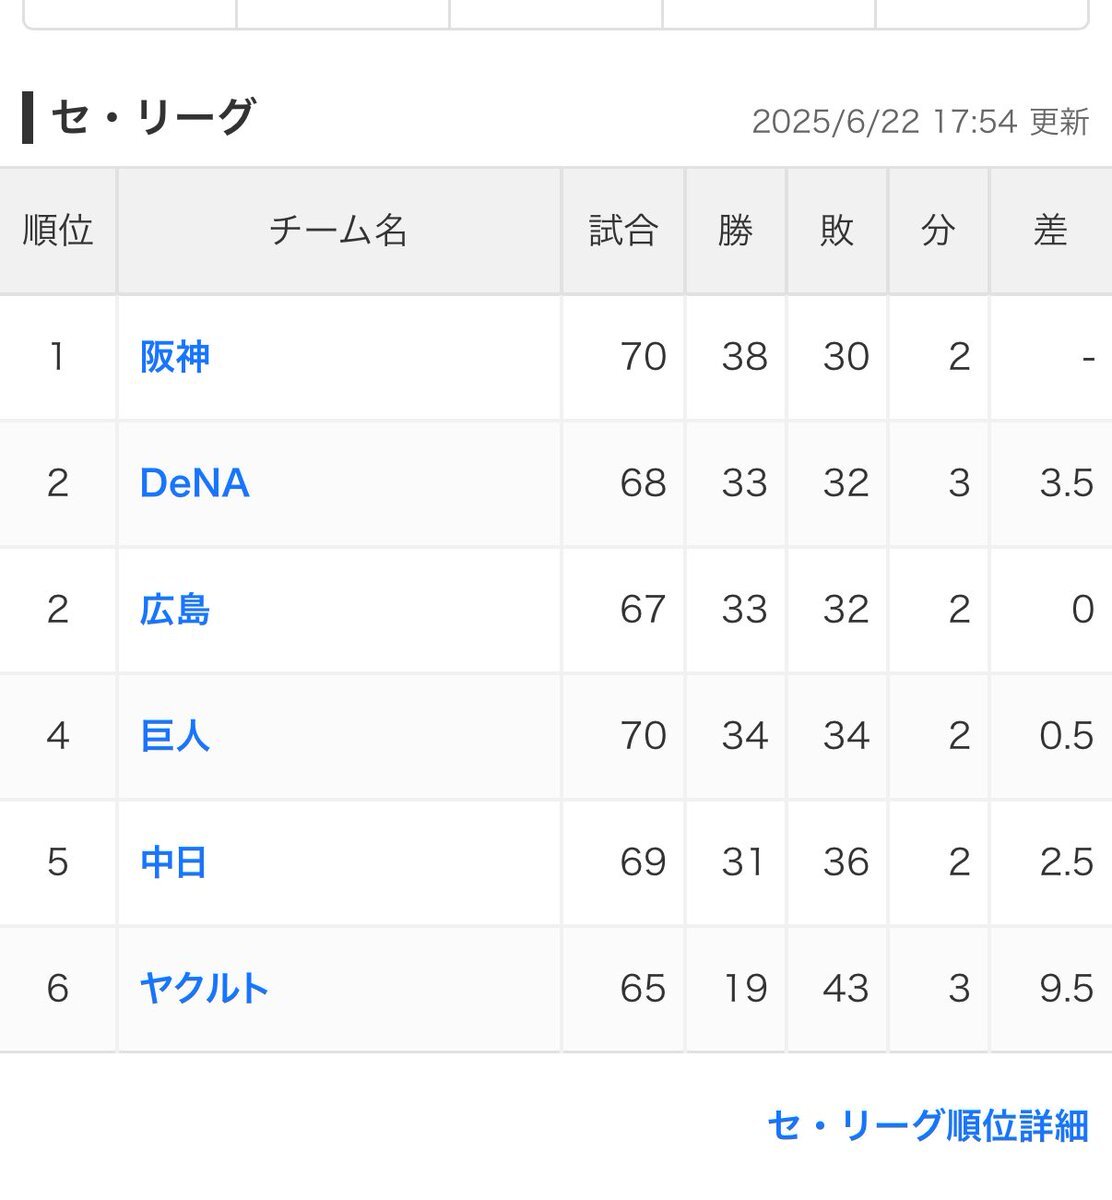Viewport: 1112px width, 1200px height.
Task: Click the チーム名 column header
Action: 339,231
